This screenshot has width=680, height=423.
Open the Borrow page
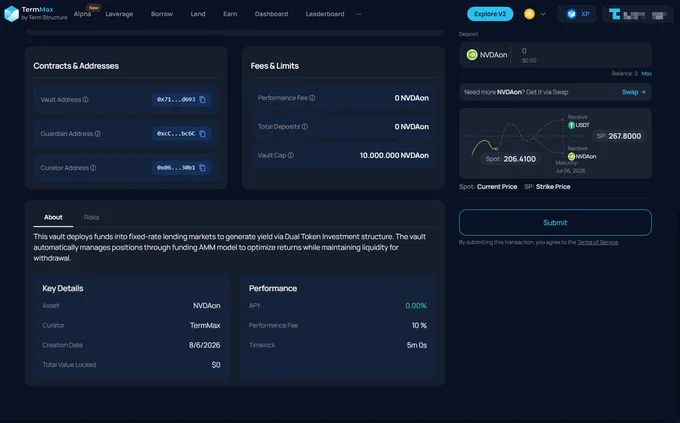pos(162,14)
